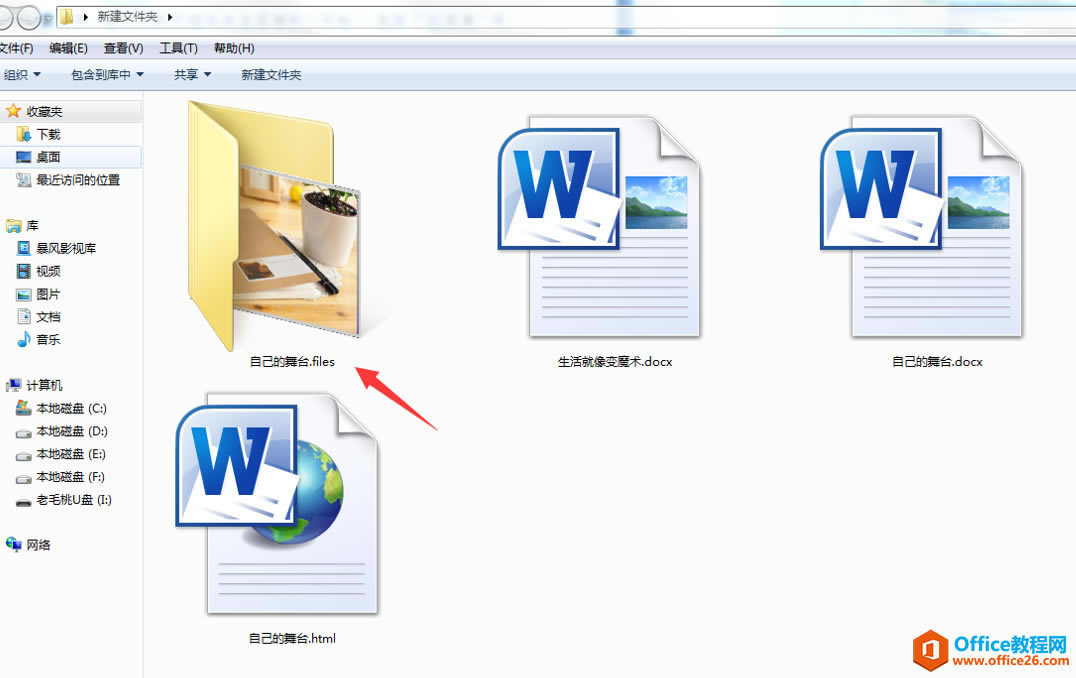Click the 本地磁盘 (E:) drive icon
Viewport: 1076px width, 678px height.
pyautogui.click(x=23, y=456)
